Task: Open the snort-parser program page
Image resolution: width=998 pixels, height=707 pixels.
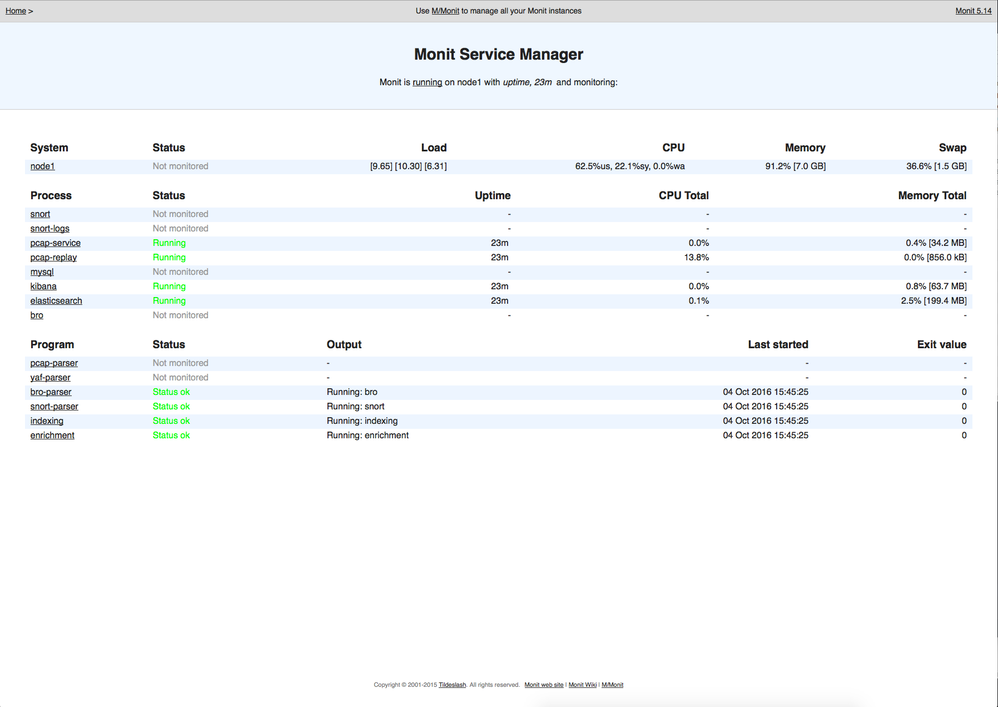Action: tap(53, 406)
